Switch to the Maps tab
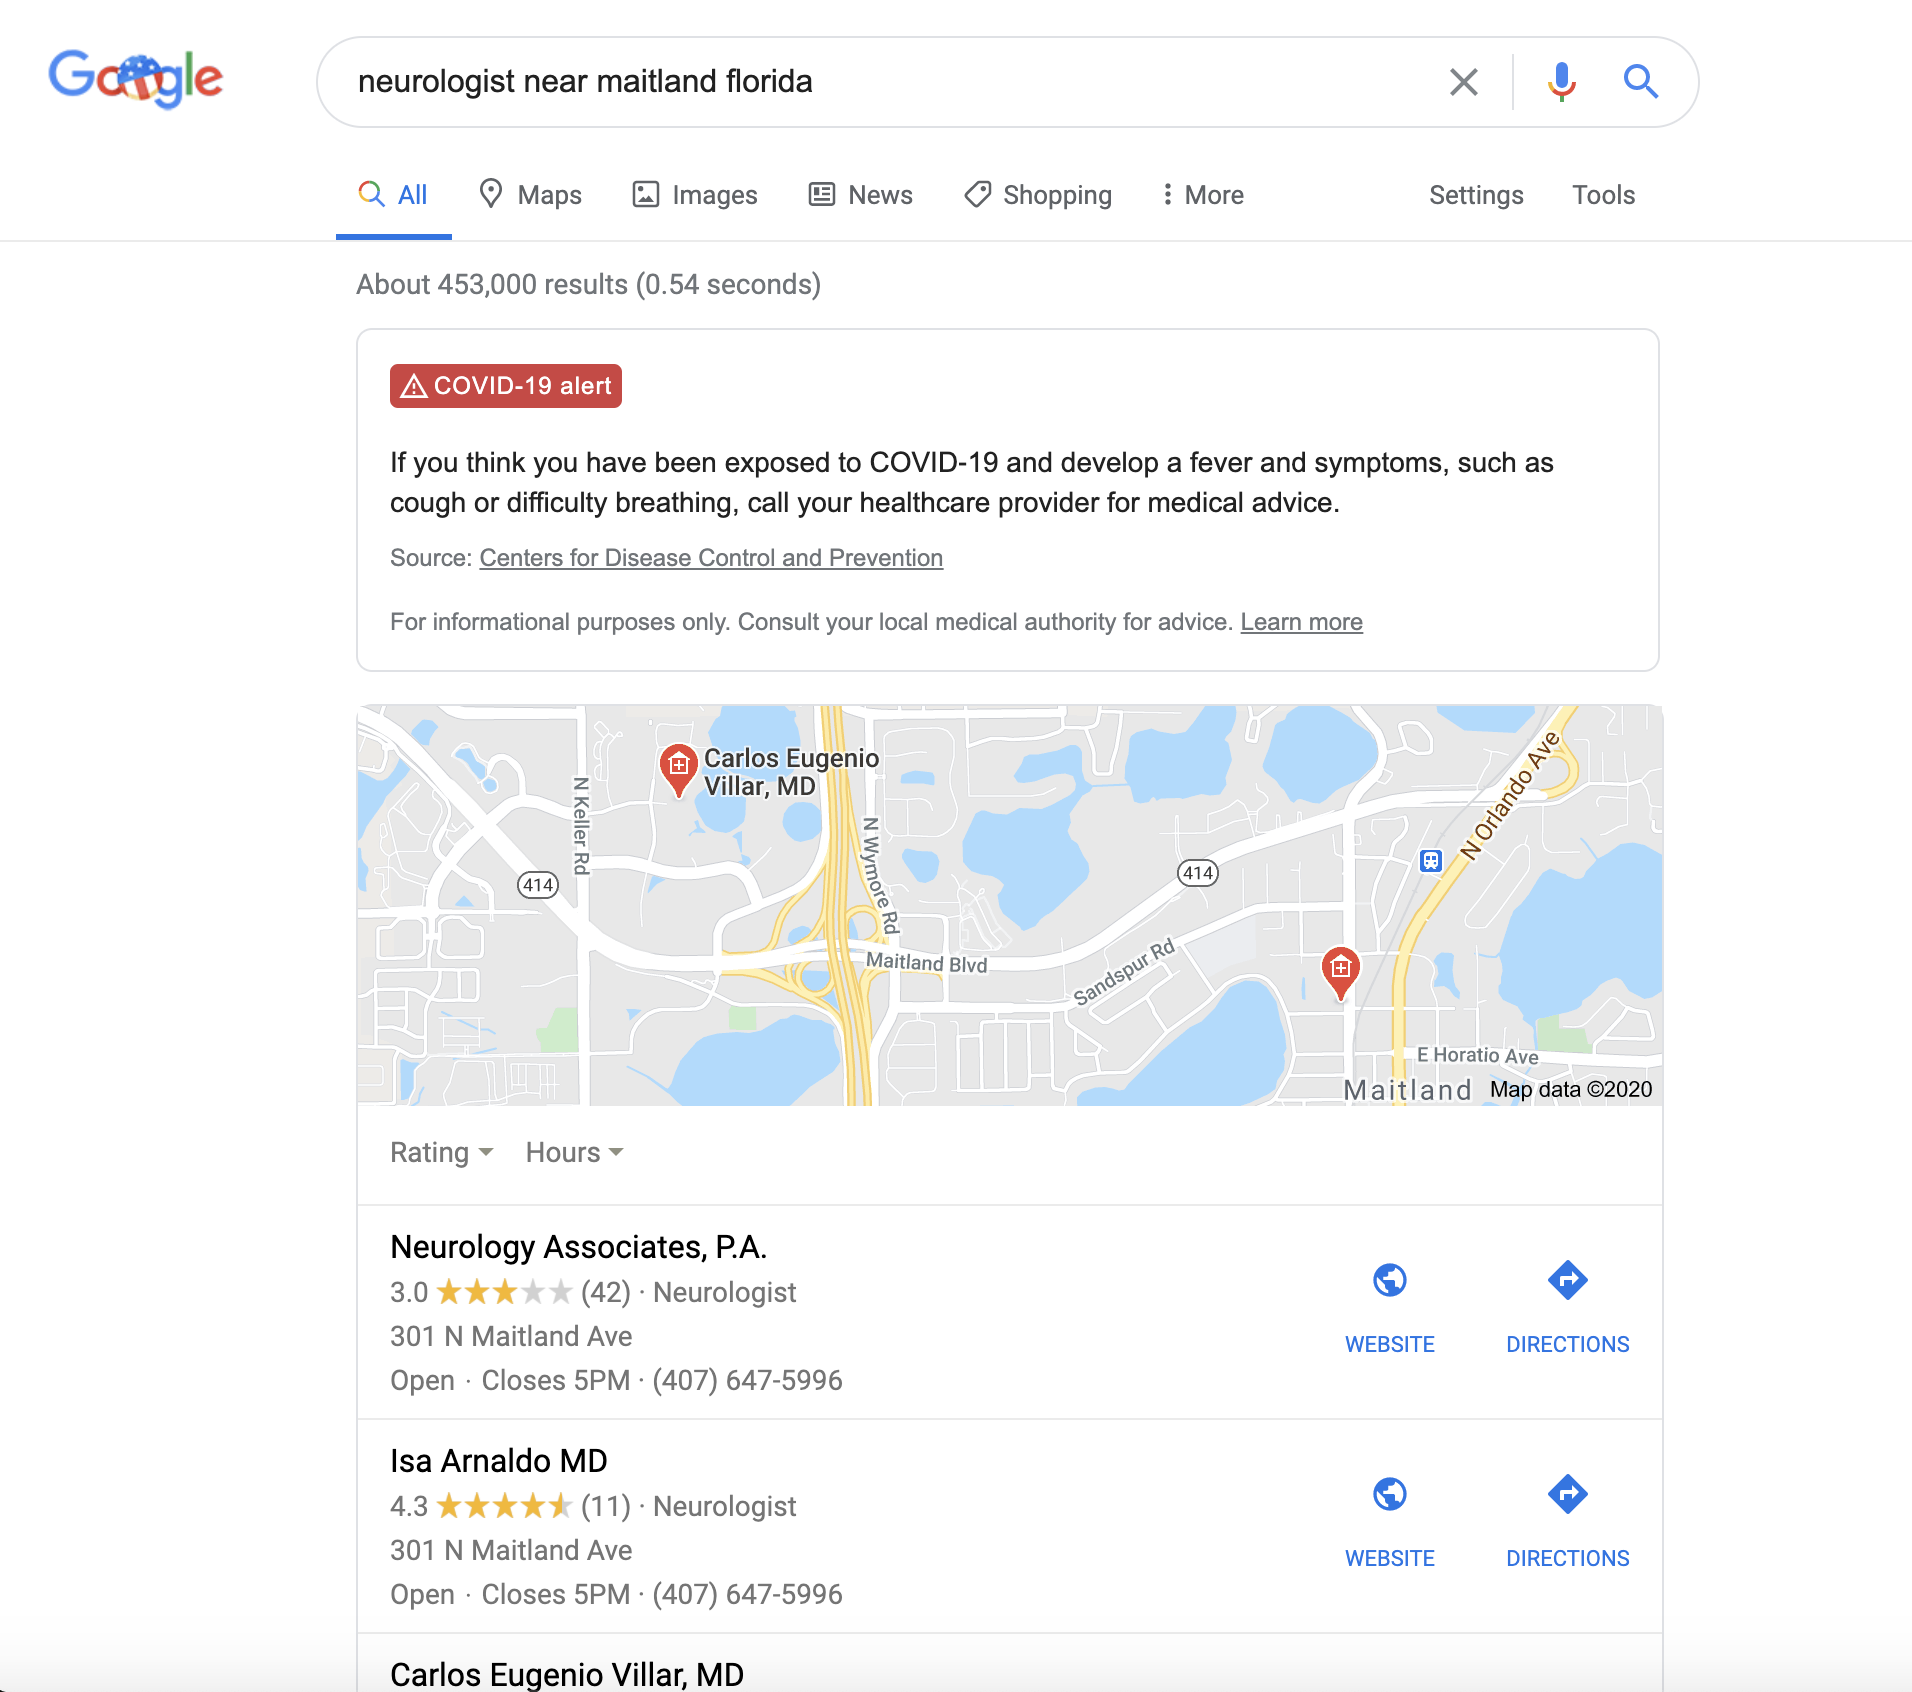The image size is (1912, 1692). tap(530, 195)
